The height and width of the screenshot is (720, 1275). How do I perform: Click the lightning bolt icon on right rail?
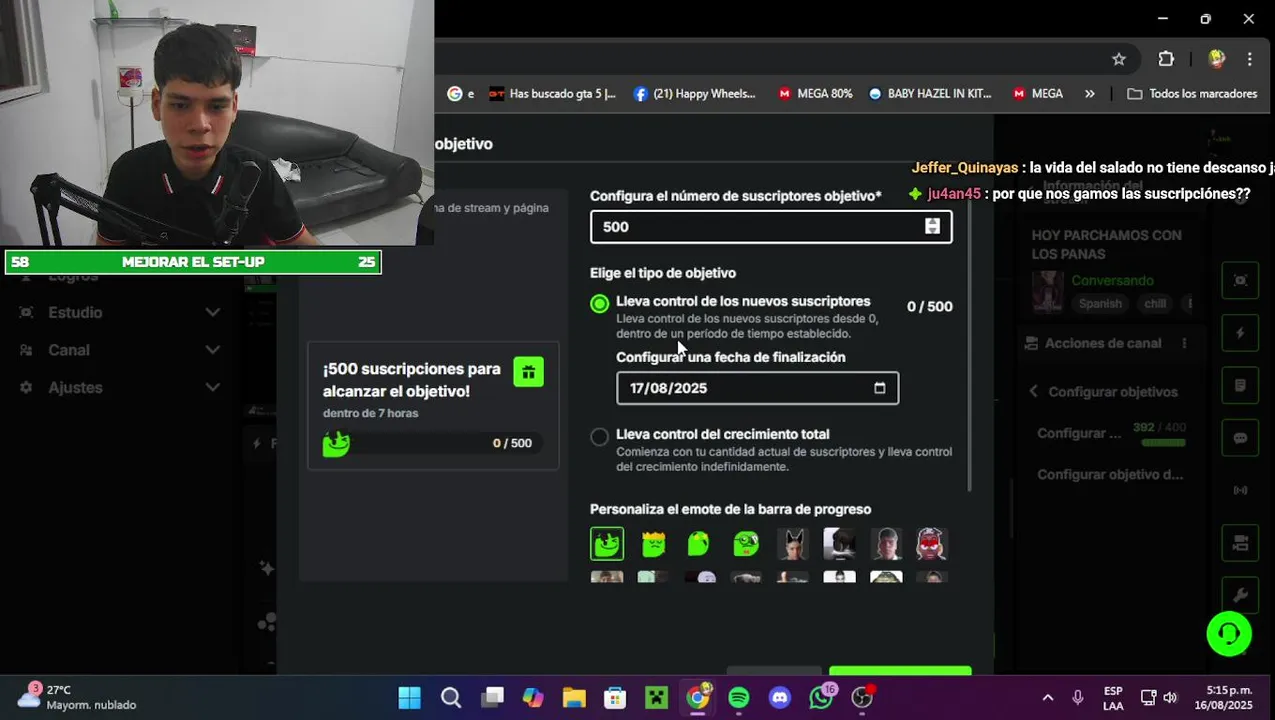[x=1240, y=333]
